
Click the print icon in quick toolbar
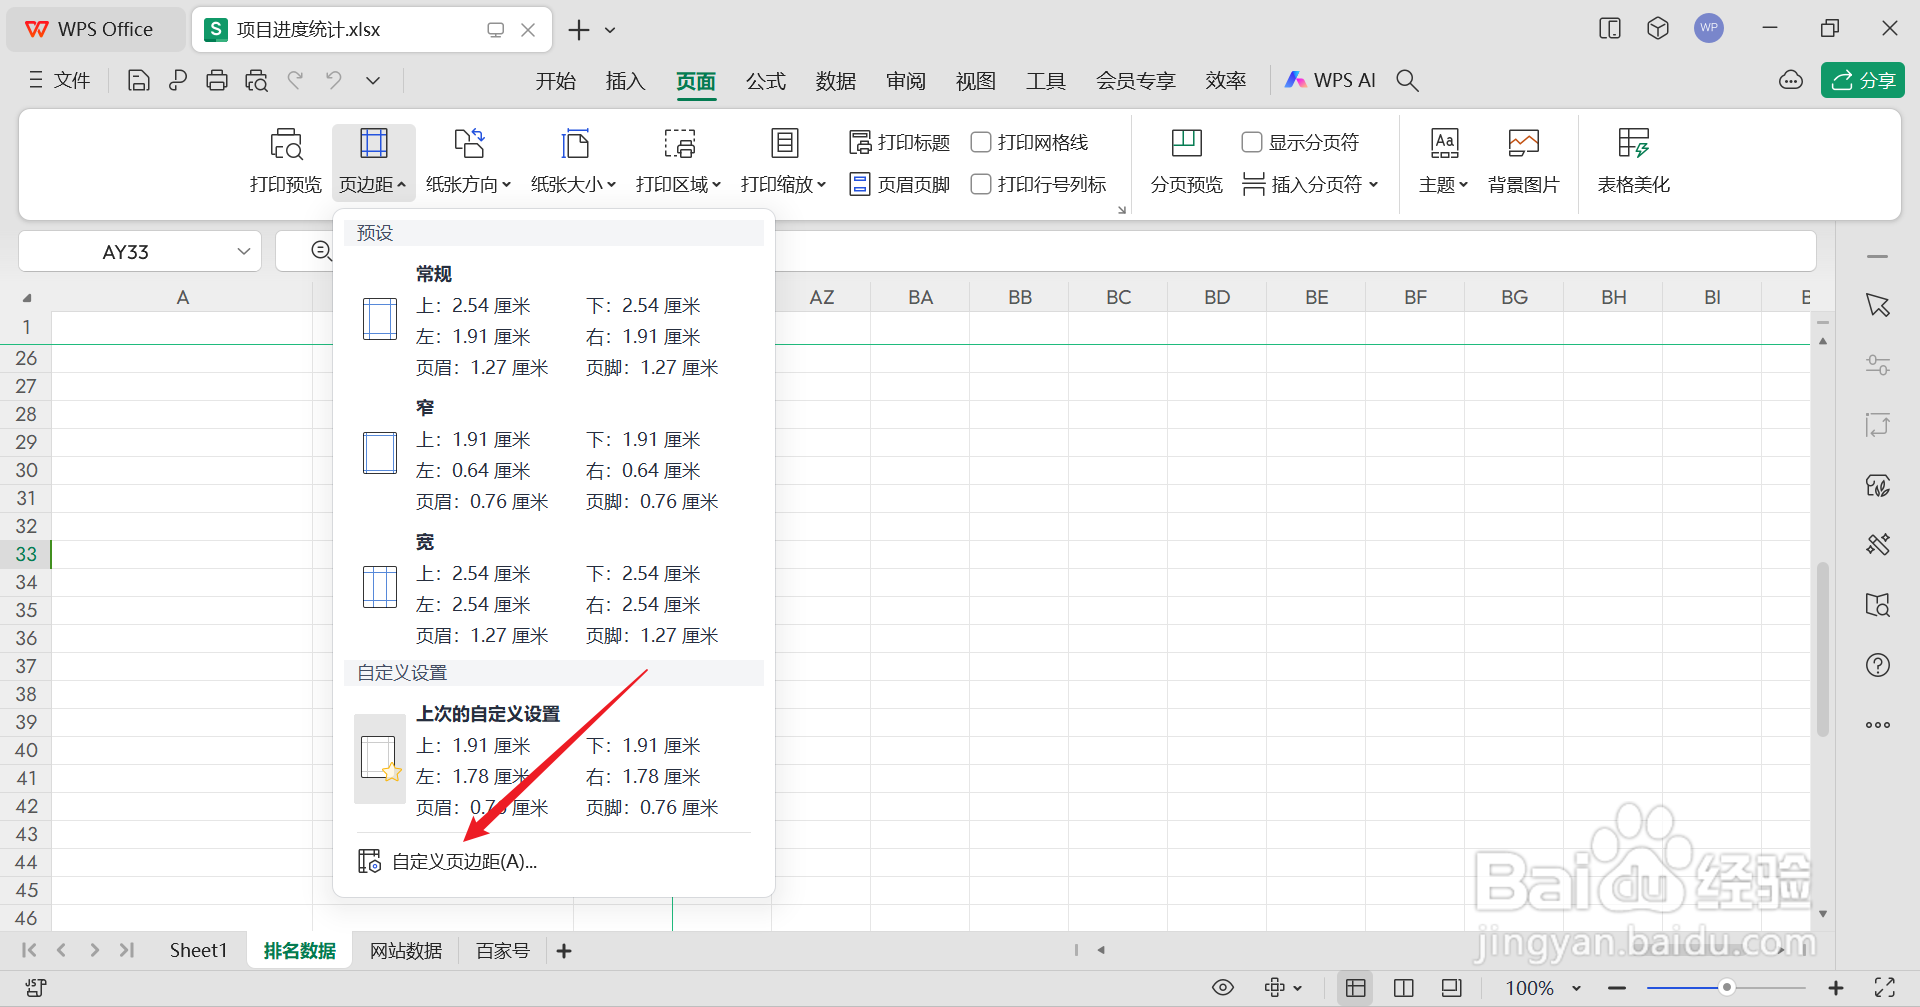217,81
